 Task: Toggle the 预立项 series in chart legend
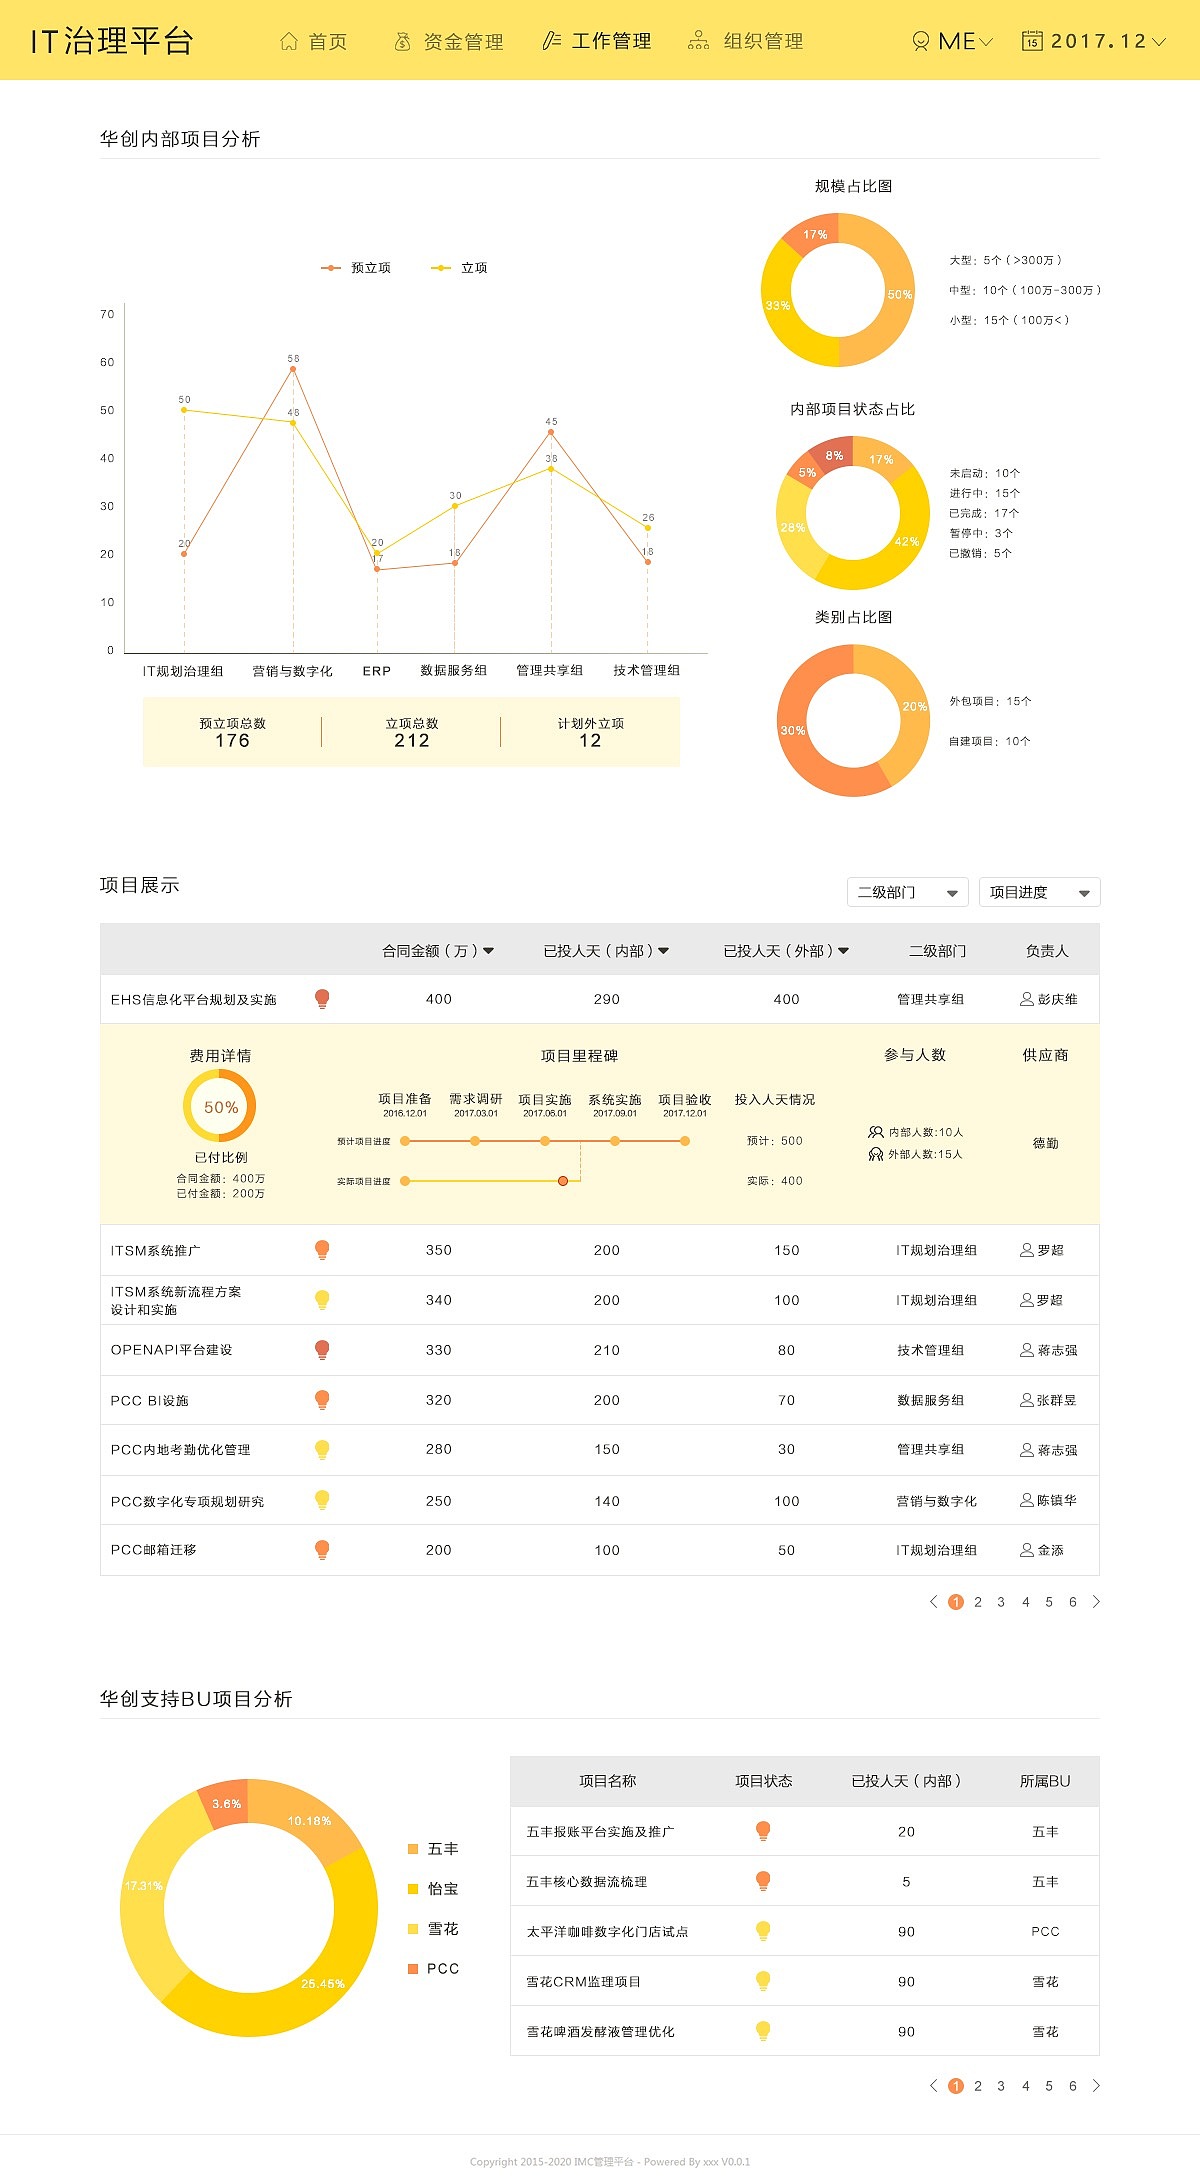356,268
